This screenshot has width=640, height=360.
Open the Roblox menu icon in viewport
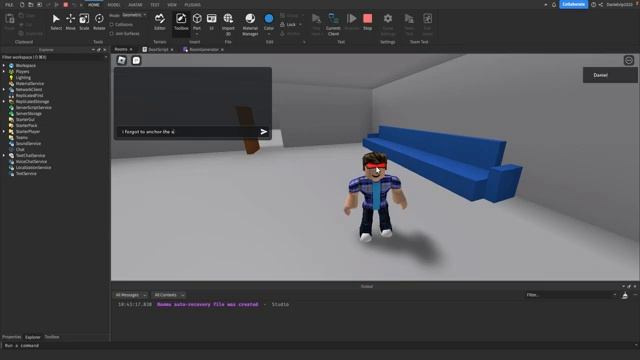[x=122, y=60]
